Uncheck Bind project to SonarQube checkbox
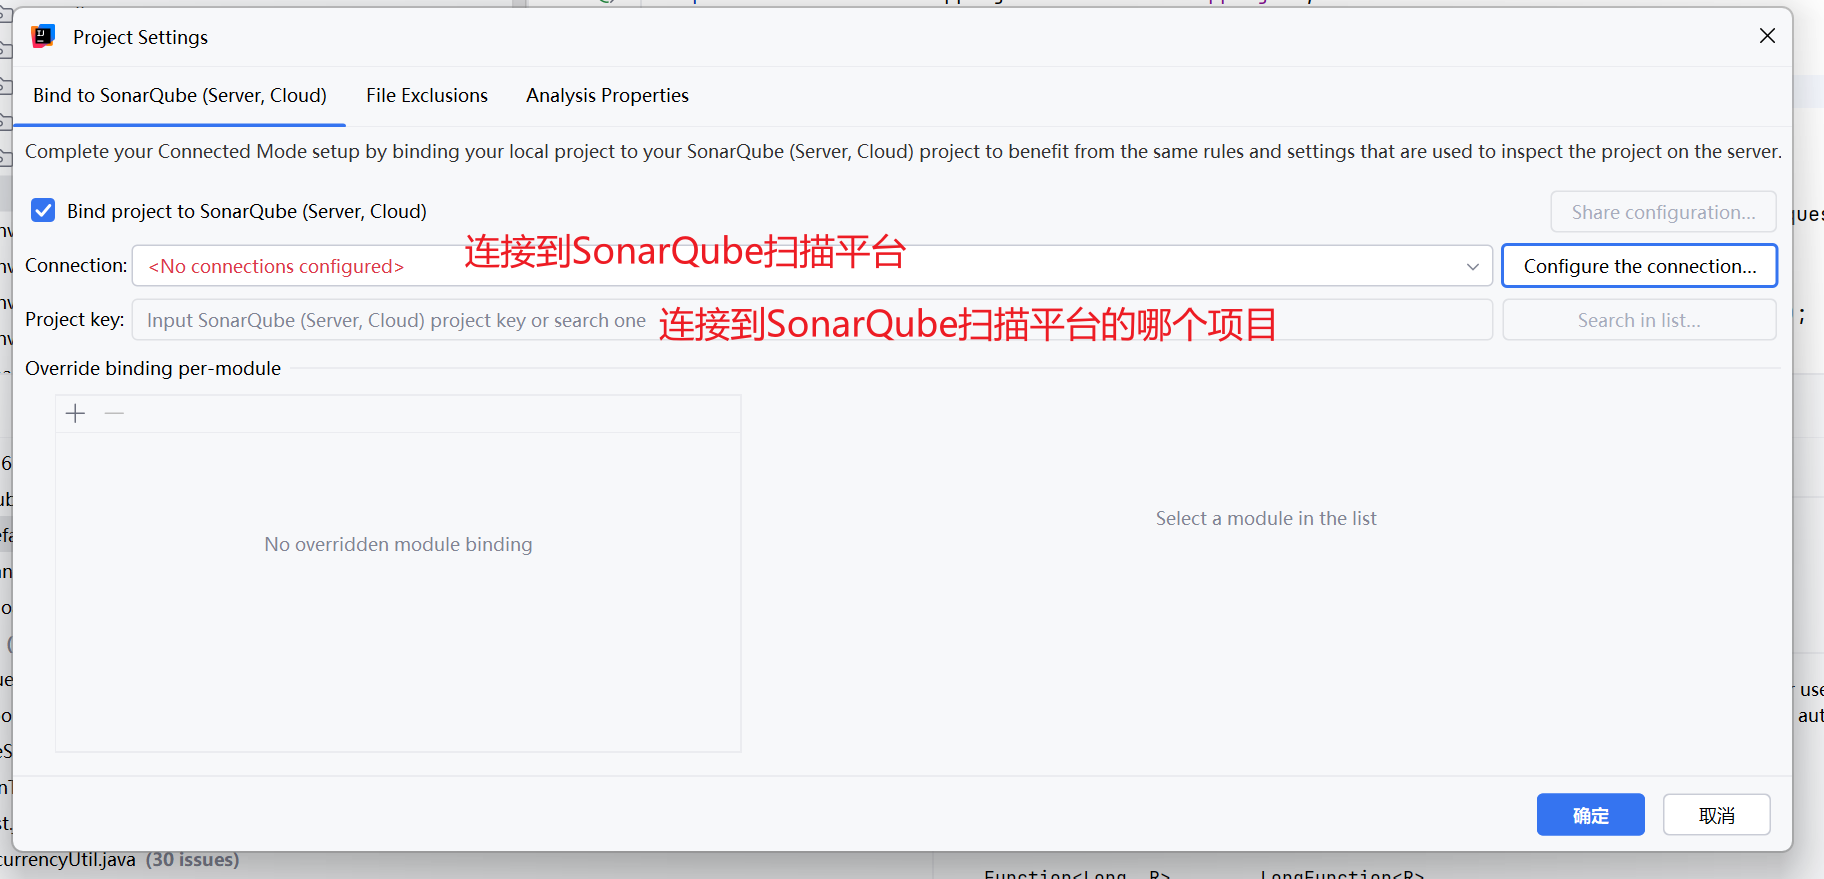 pos(43,210)
